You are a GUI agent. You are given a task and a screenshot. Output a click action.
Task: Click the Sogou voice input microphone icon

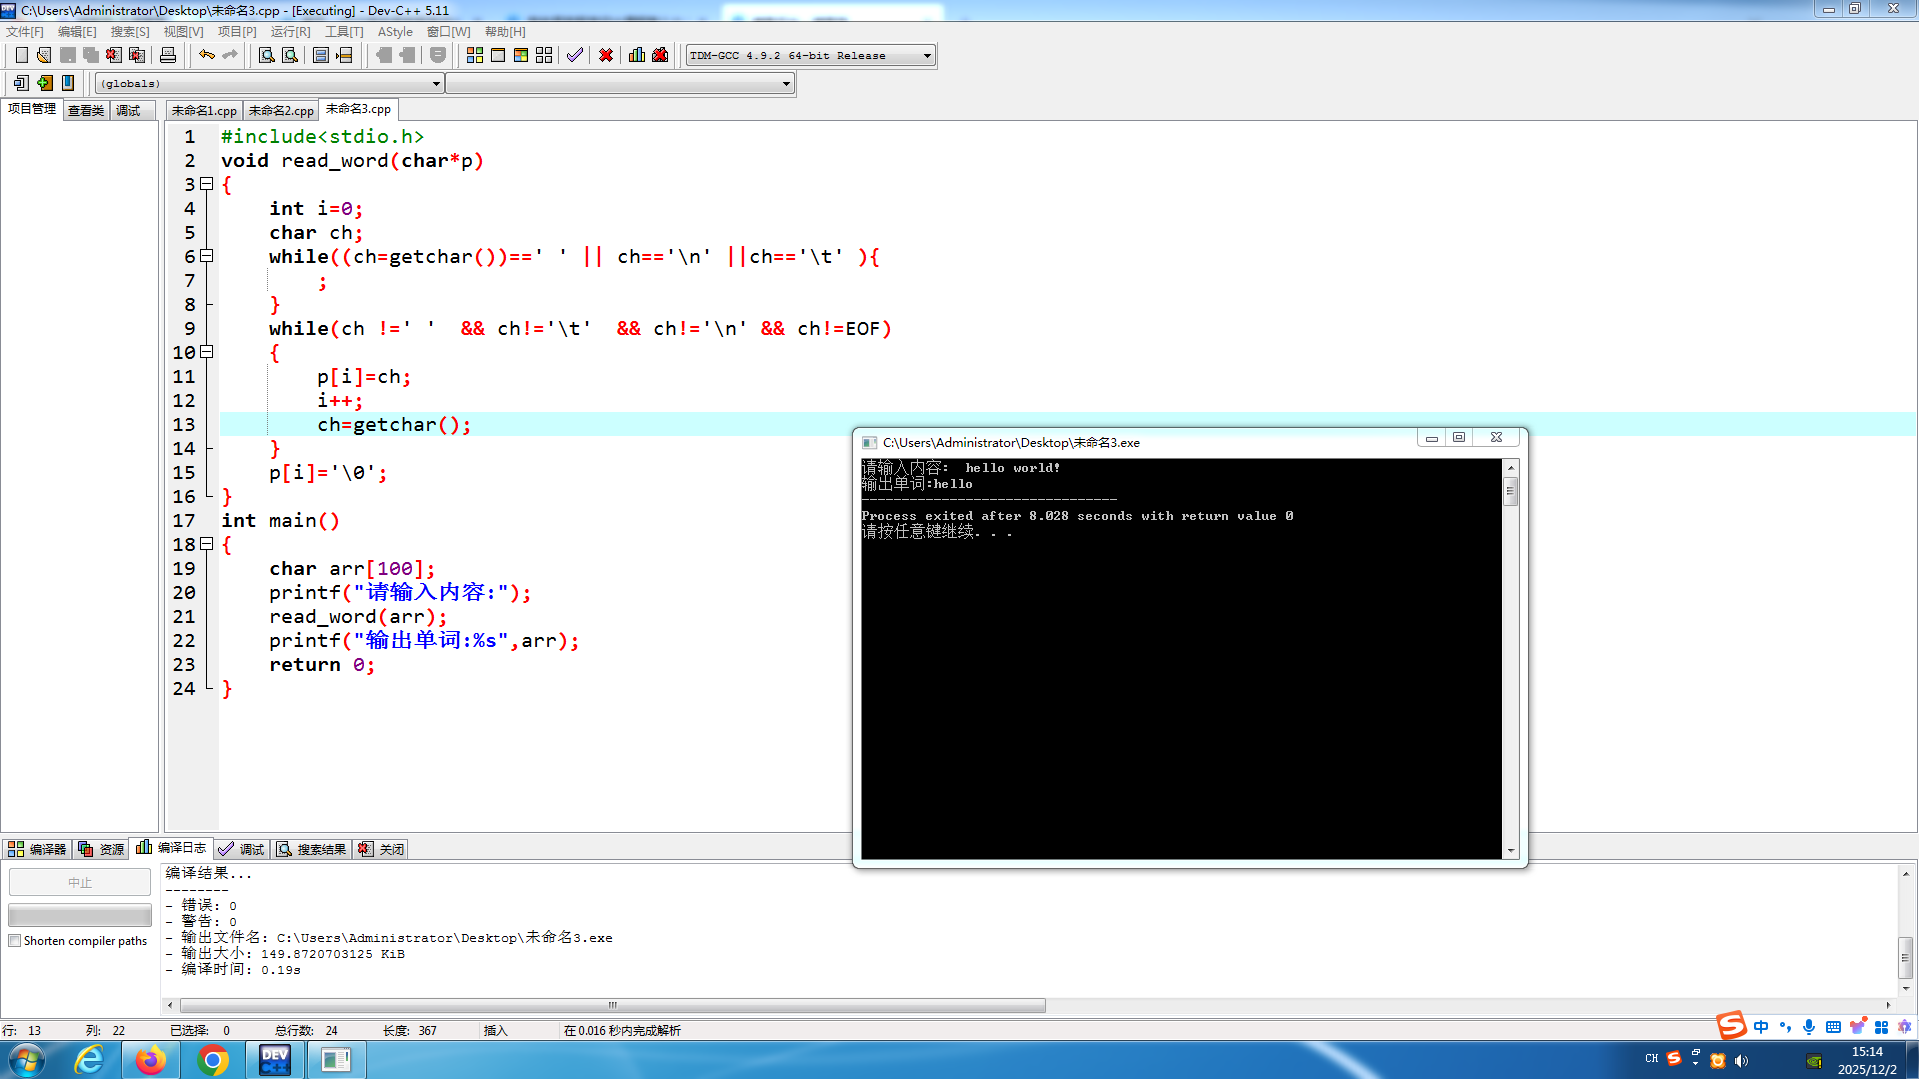pos(1809,1027)
